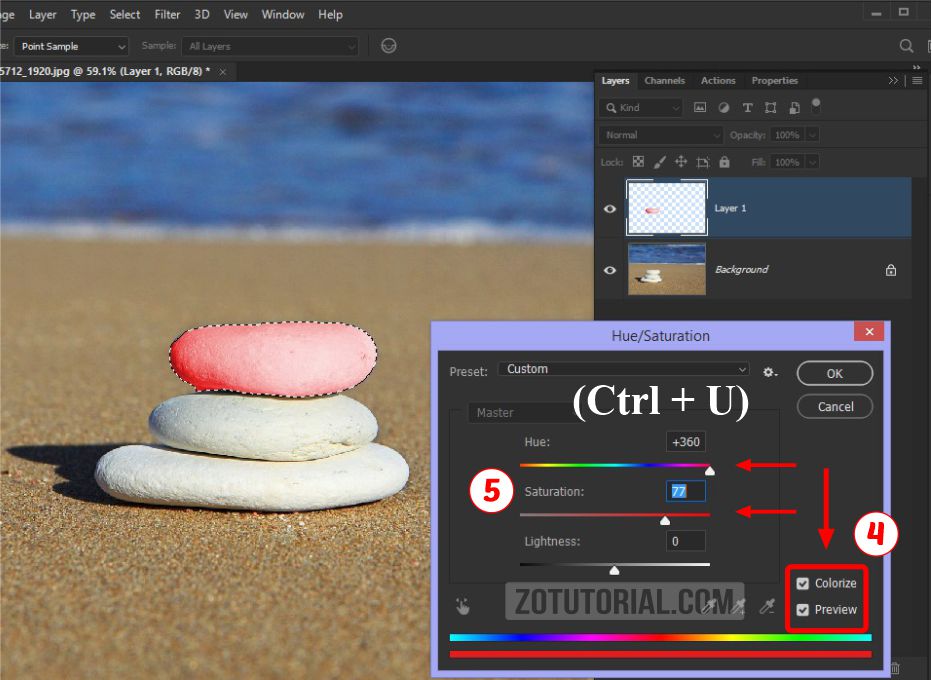Uncheck the Preview checkbox
932x680 pixels.
pyautogui.click(x=802, y=610)
